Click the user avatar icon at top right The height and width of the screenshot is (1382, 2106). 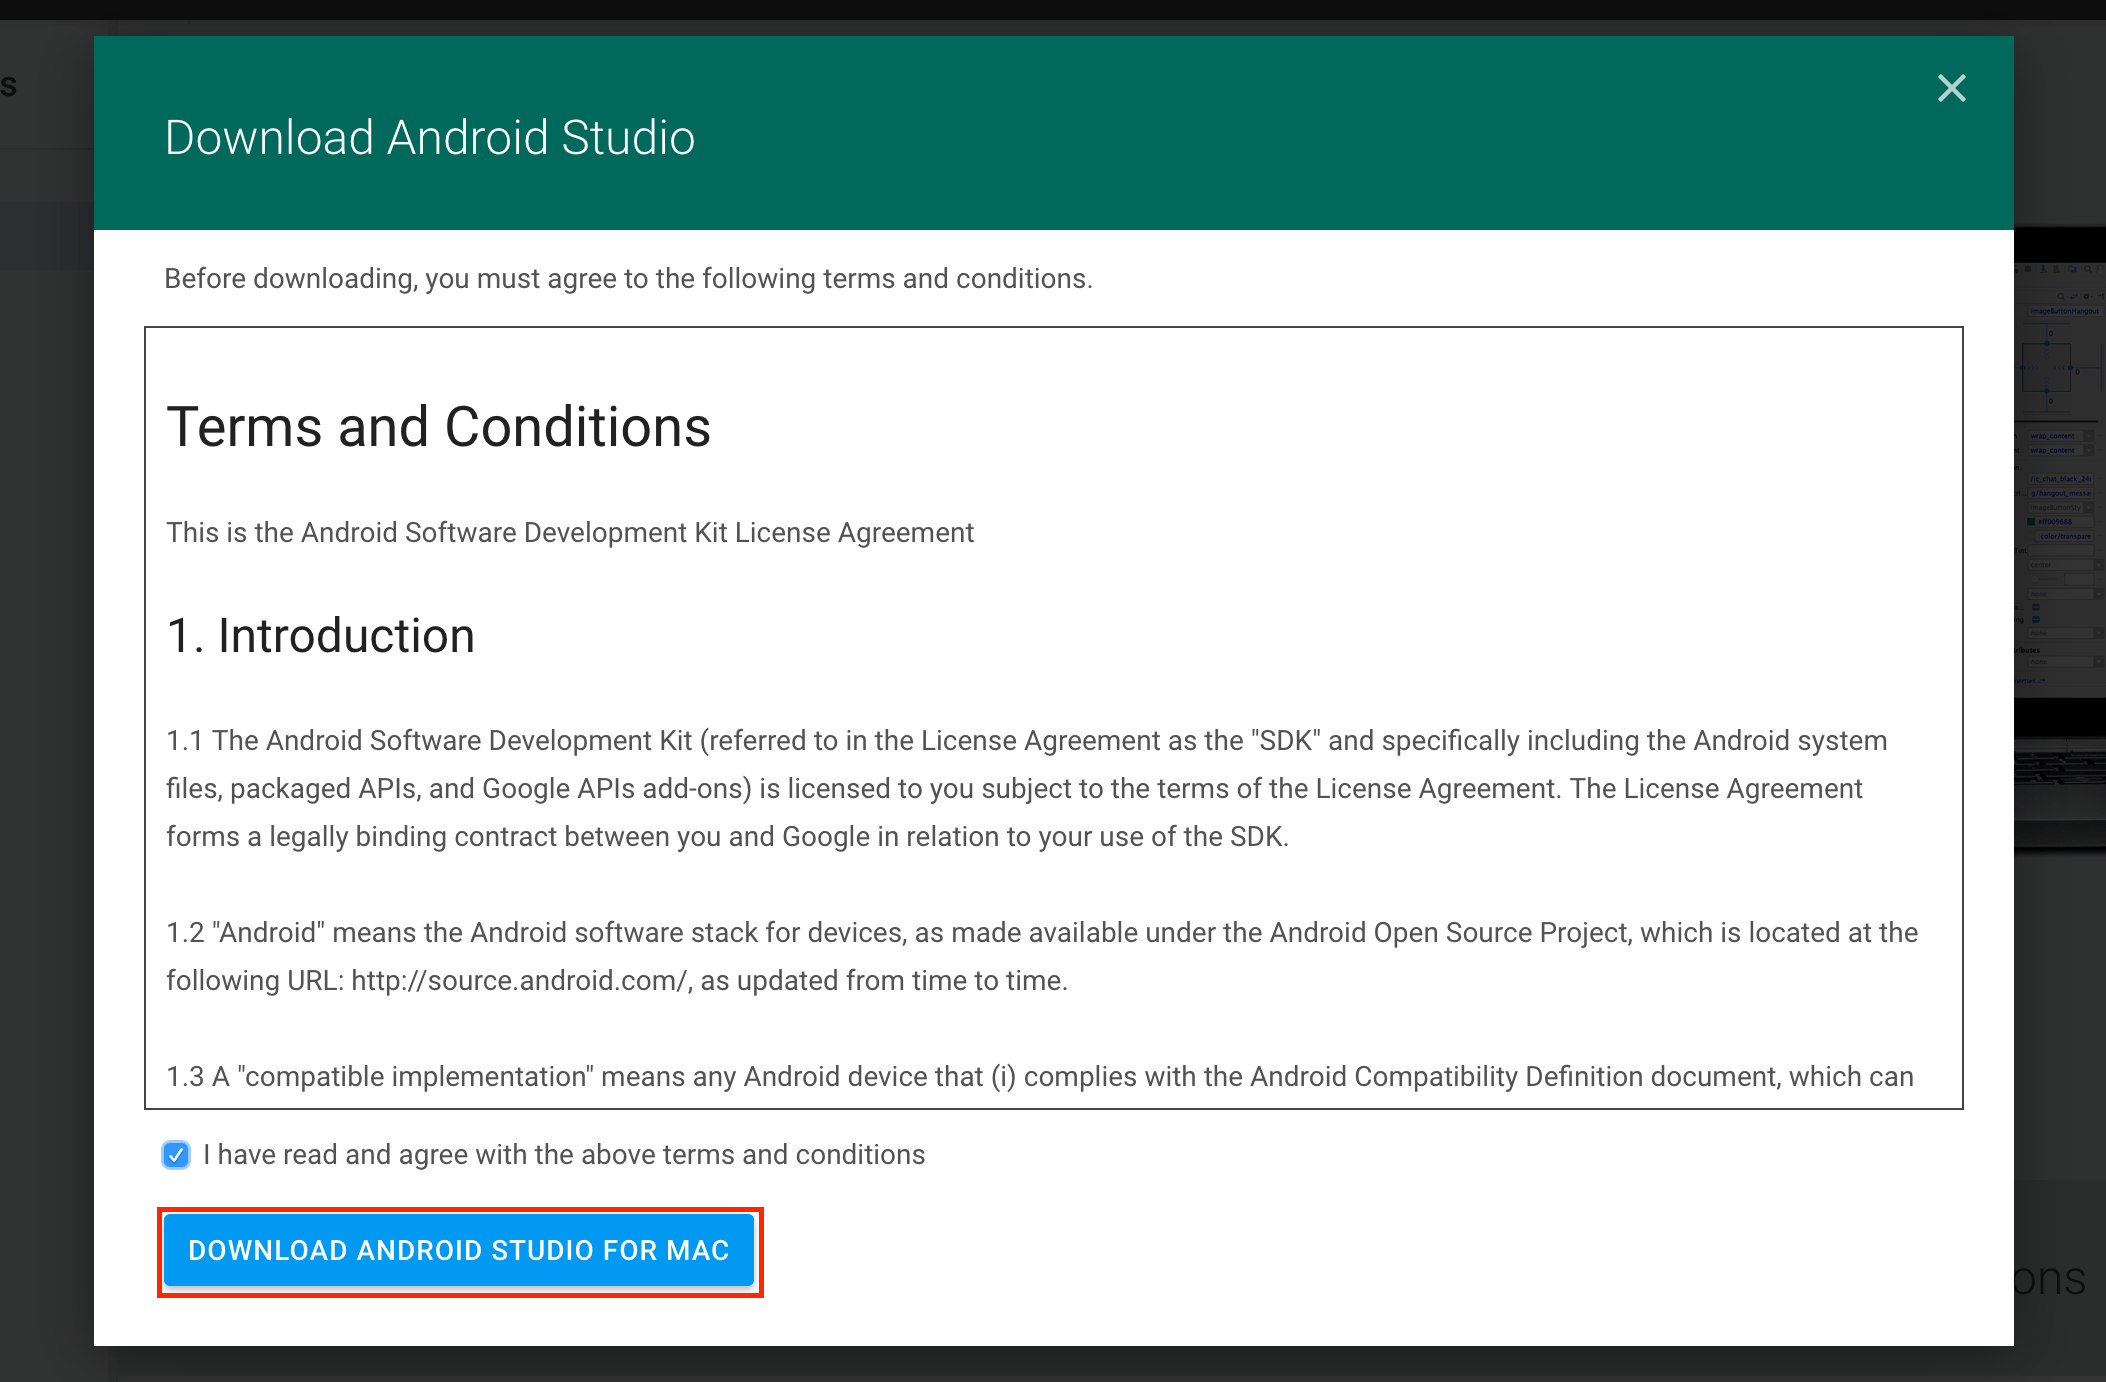point(2100,269)
